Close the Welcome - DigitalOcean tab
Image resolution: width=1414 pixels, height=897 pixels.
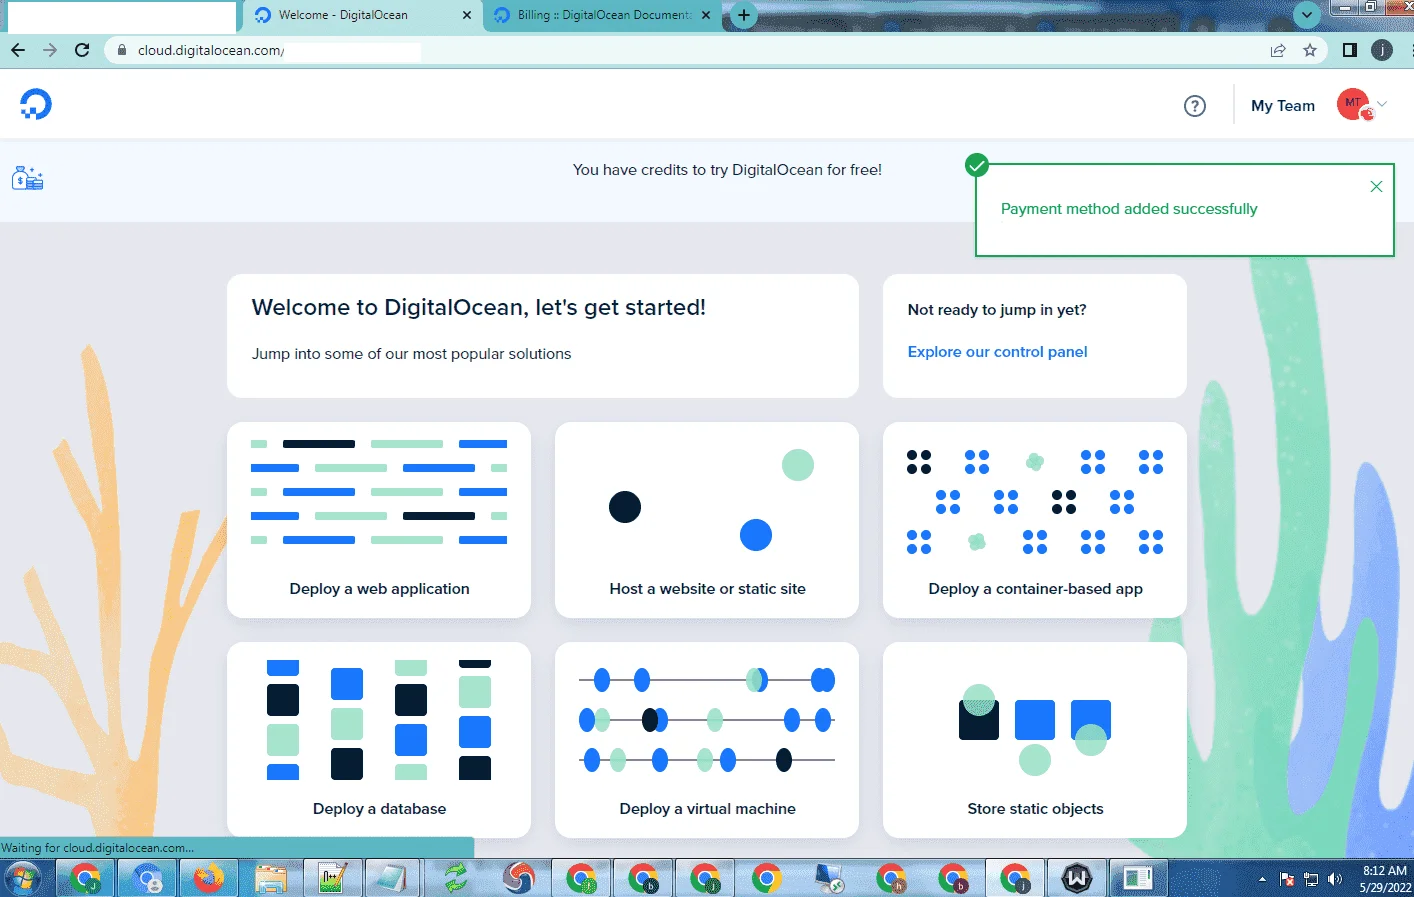467,15
